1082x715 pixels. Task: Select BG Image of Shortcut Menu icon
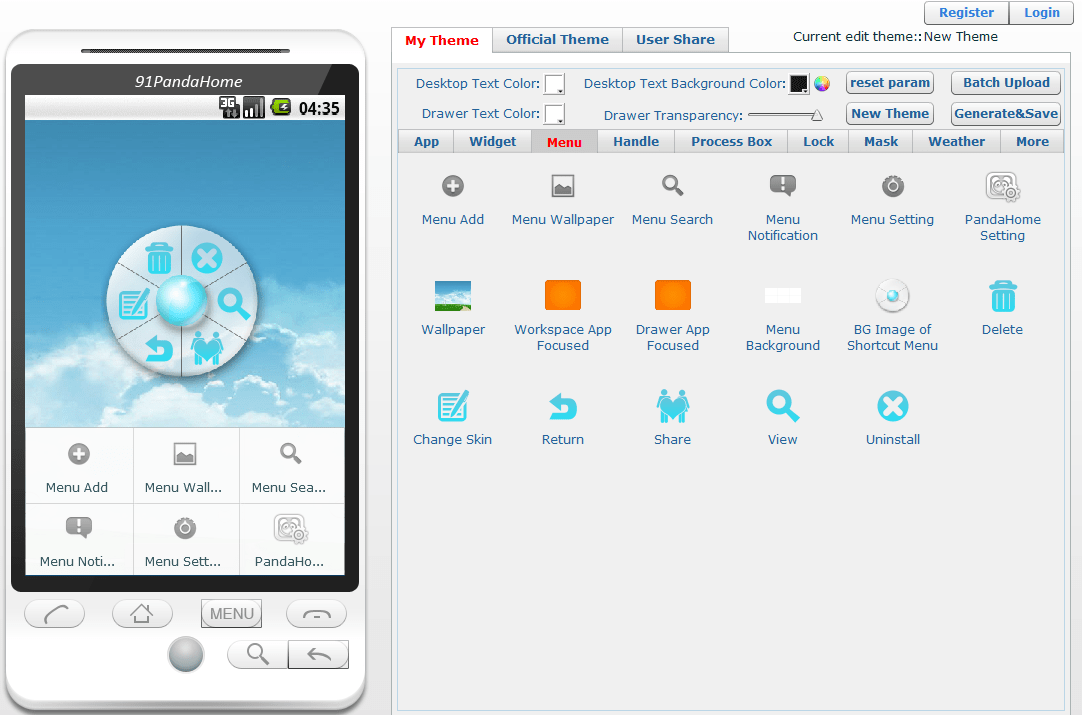tap(892, 295)
